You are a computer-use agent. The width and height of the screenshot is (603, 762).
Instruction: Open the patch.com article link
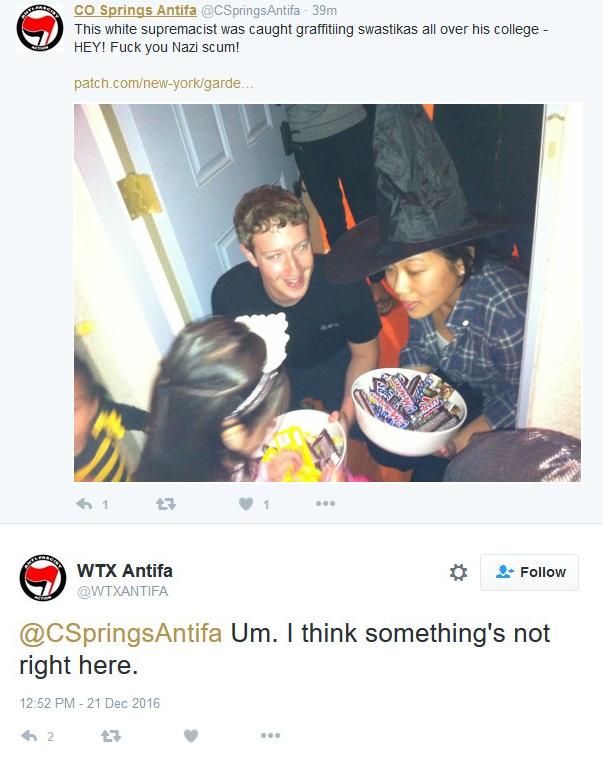[x=164, y=83]
